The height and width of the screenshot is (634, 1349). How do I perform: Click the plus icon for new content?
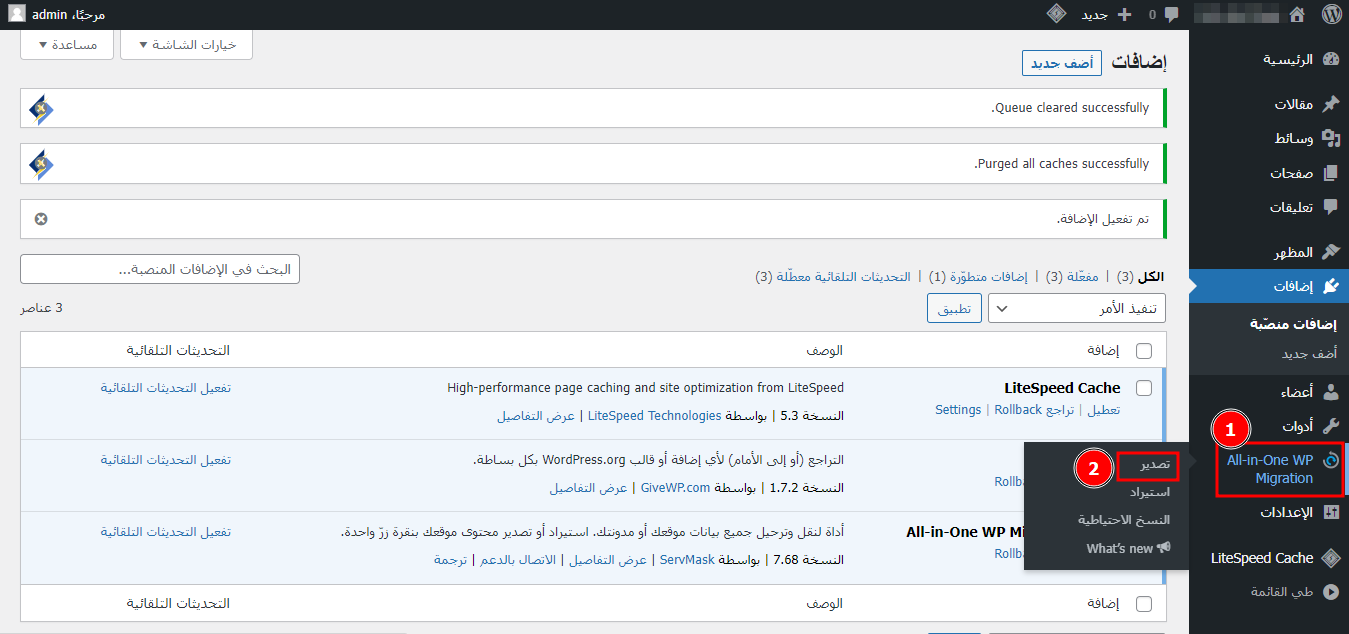[1124, 14]
